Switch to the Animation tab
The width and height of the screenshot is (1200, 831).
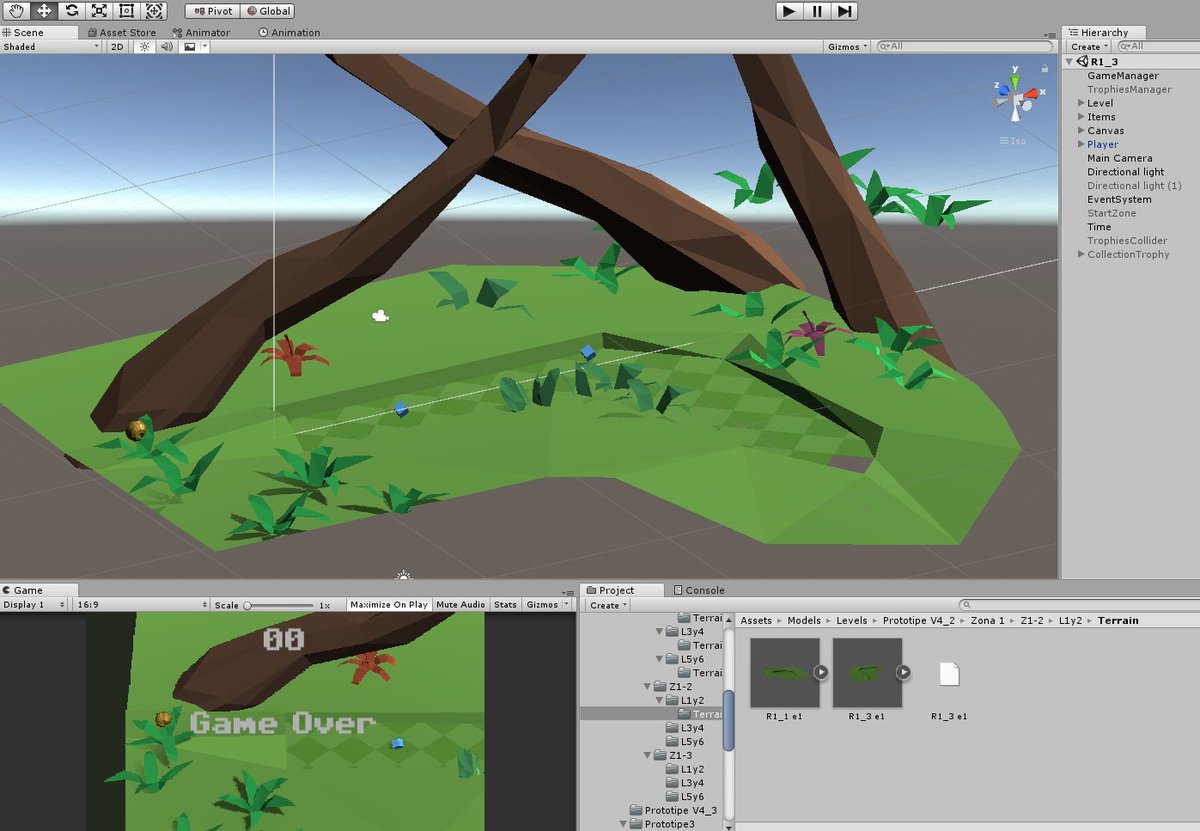tap(289, 32)
